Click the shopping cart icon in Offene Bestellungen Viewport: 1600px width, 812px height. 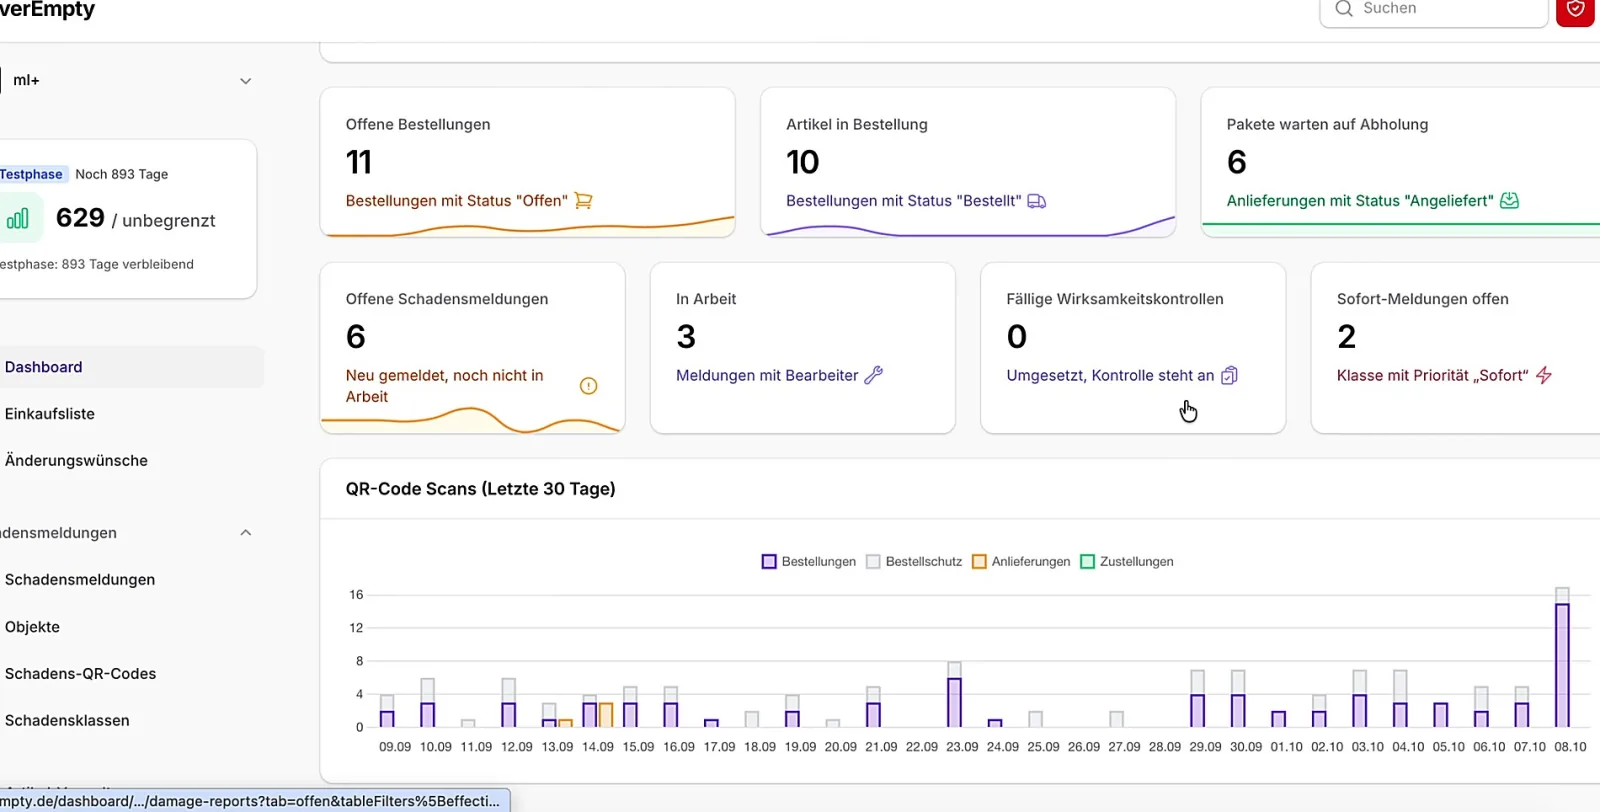tap(584, 201)
